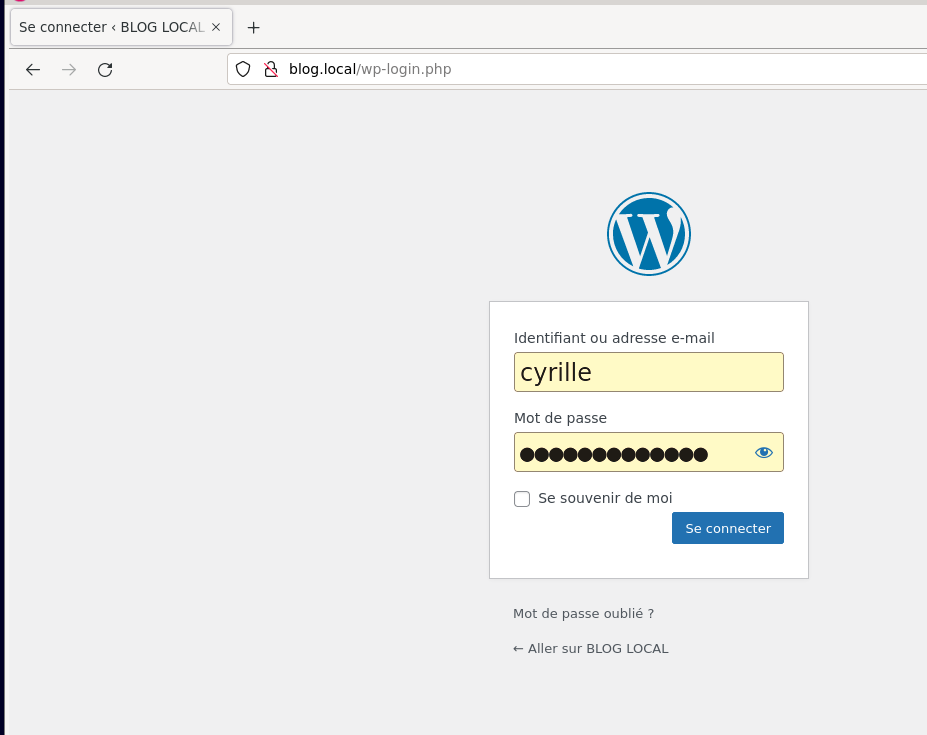Go back using the browser back arrow
This screenshot has width=927, height=735.
tap(33, 70)
